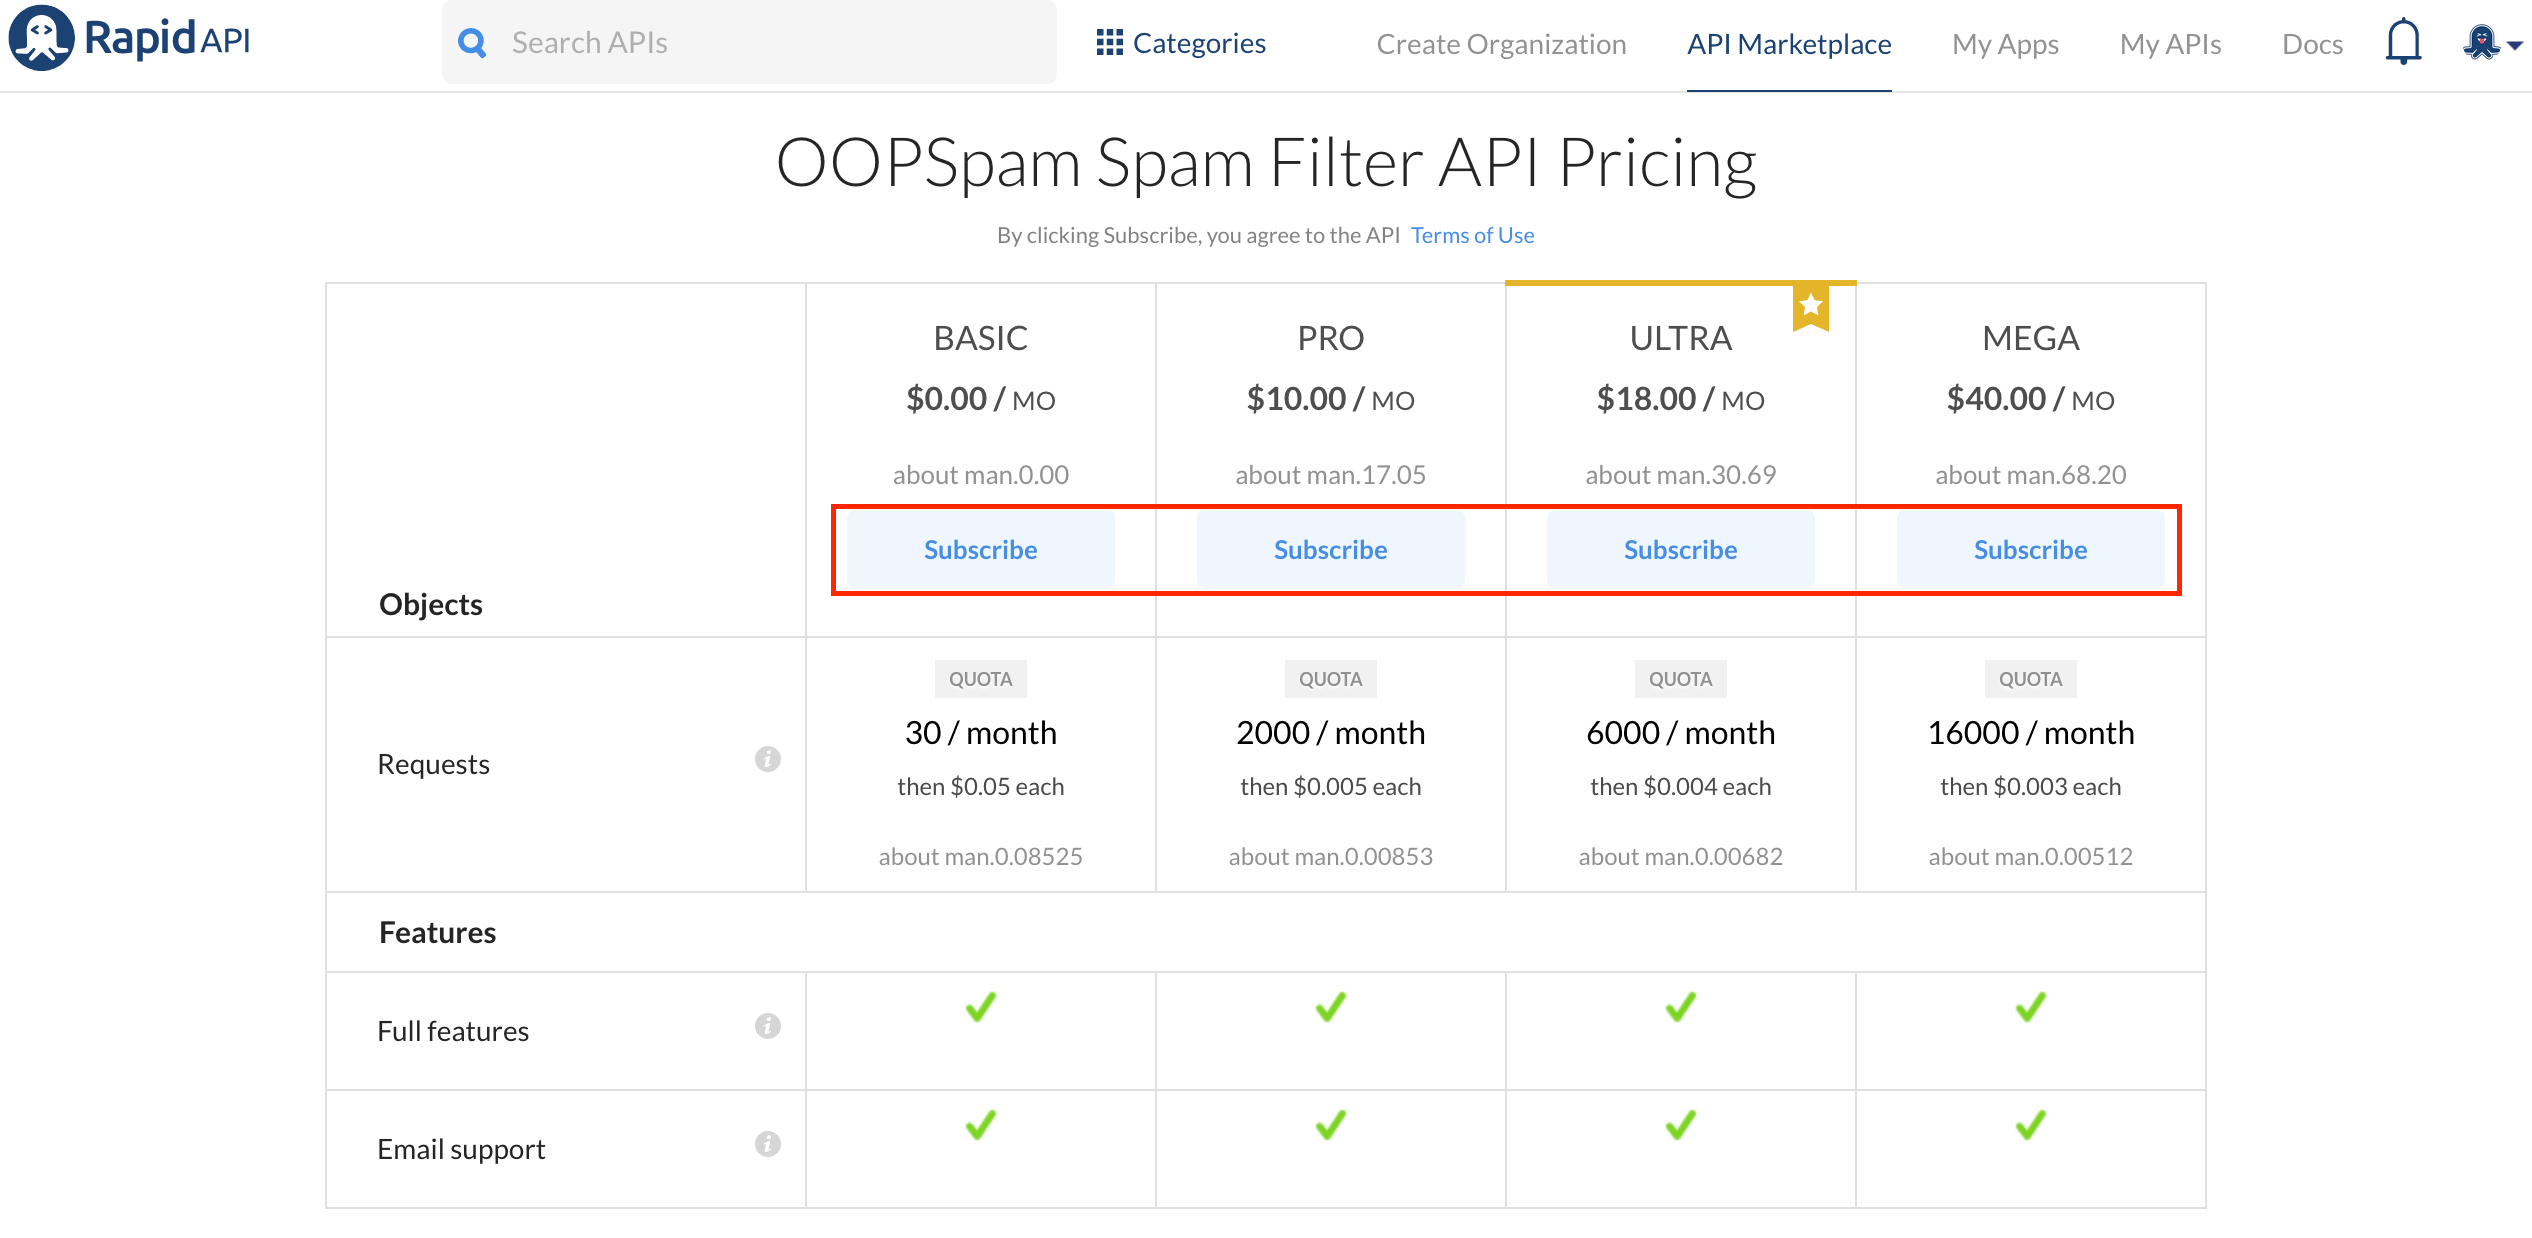Screen dimensions: 2532x1238
Task: Open the Docs page
Action: click(2311, 44)
